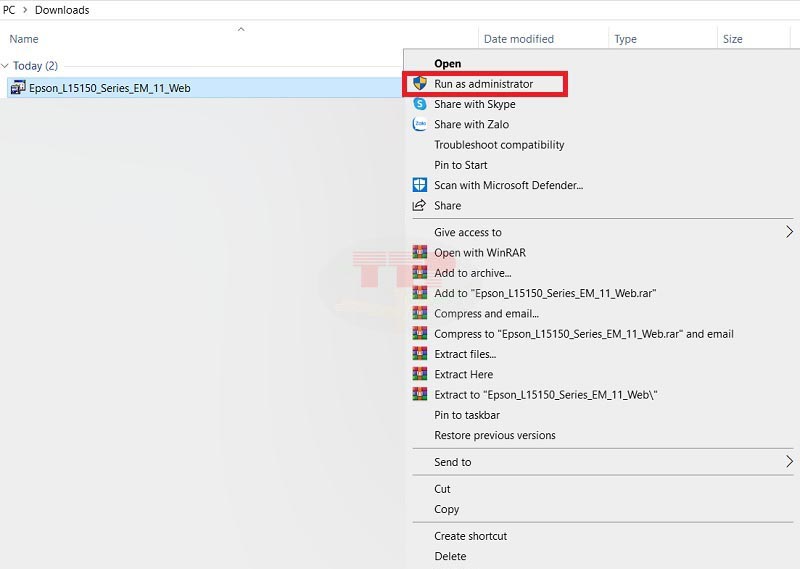This screenshot has height=569, width=800.
Task: Select Cut from the context menu
Action: (x=442, y=489)
